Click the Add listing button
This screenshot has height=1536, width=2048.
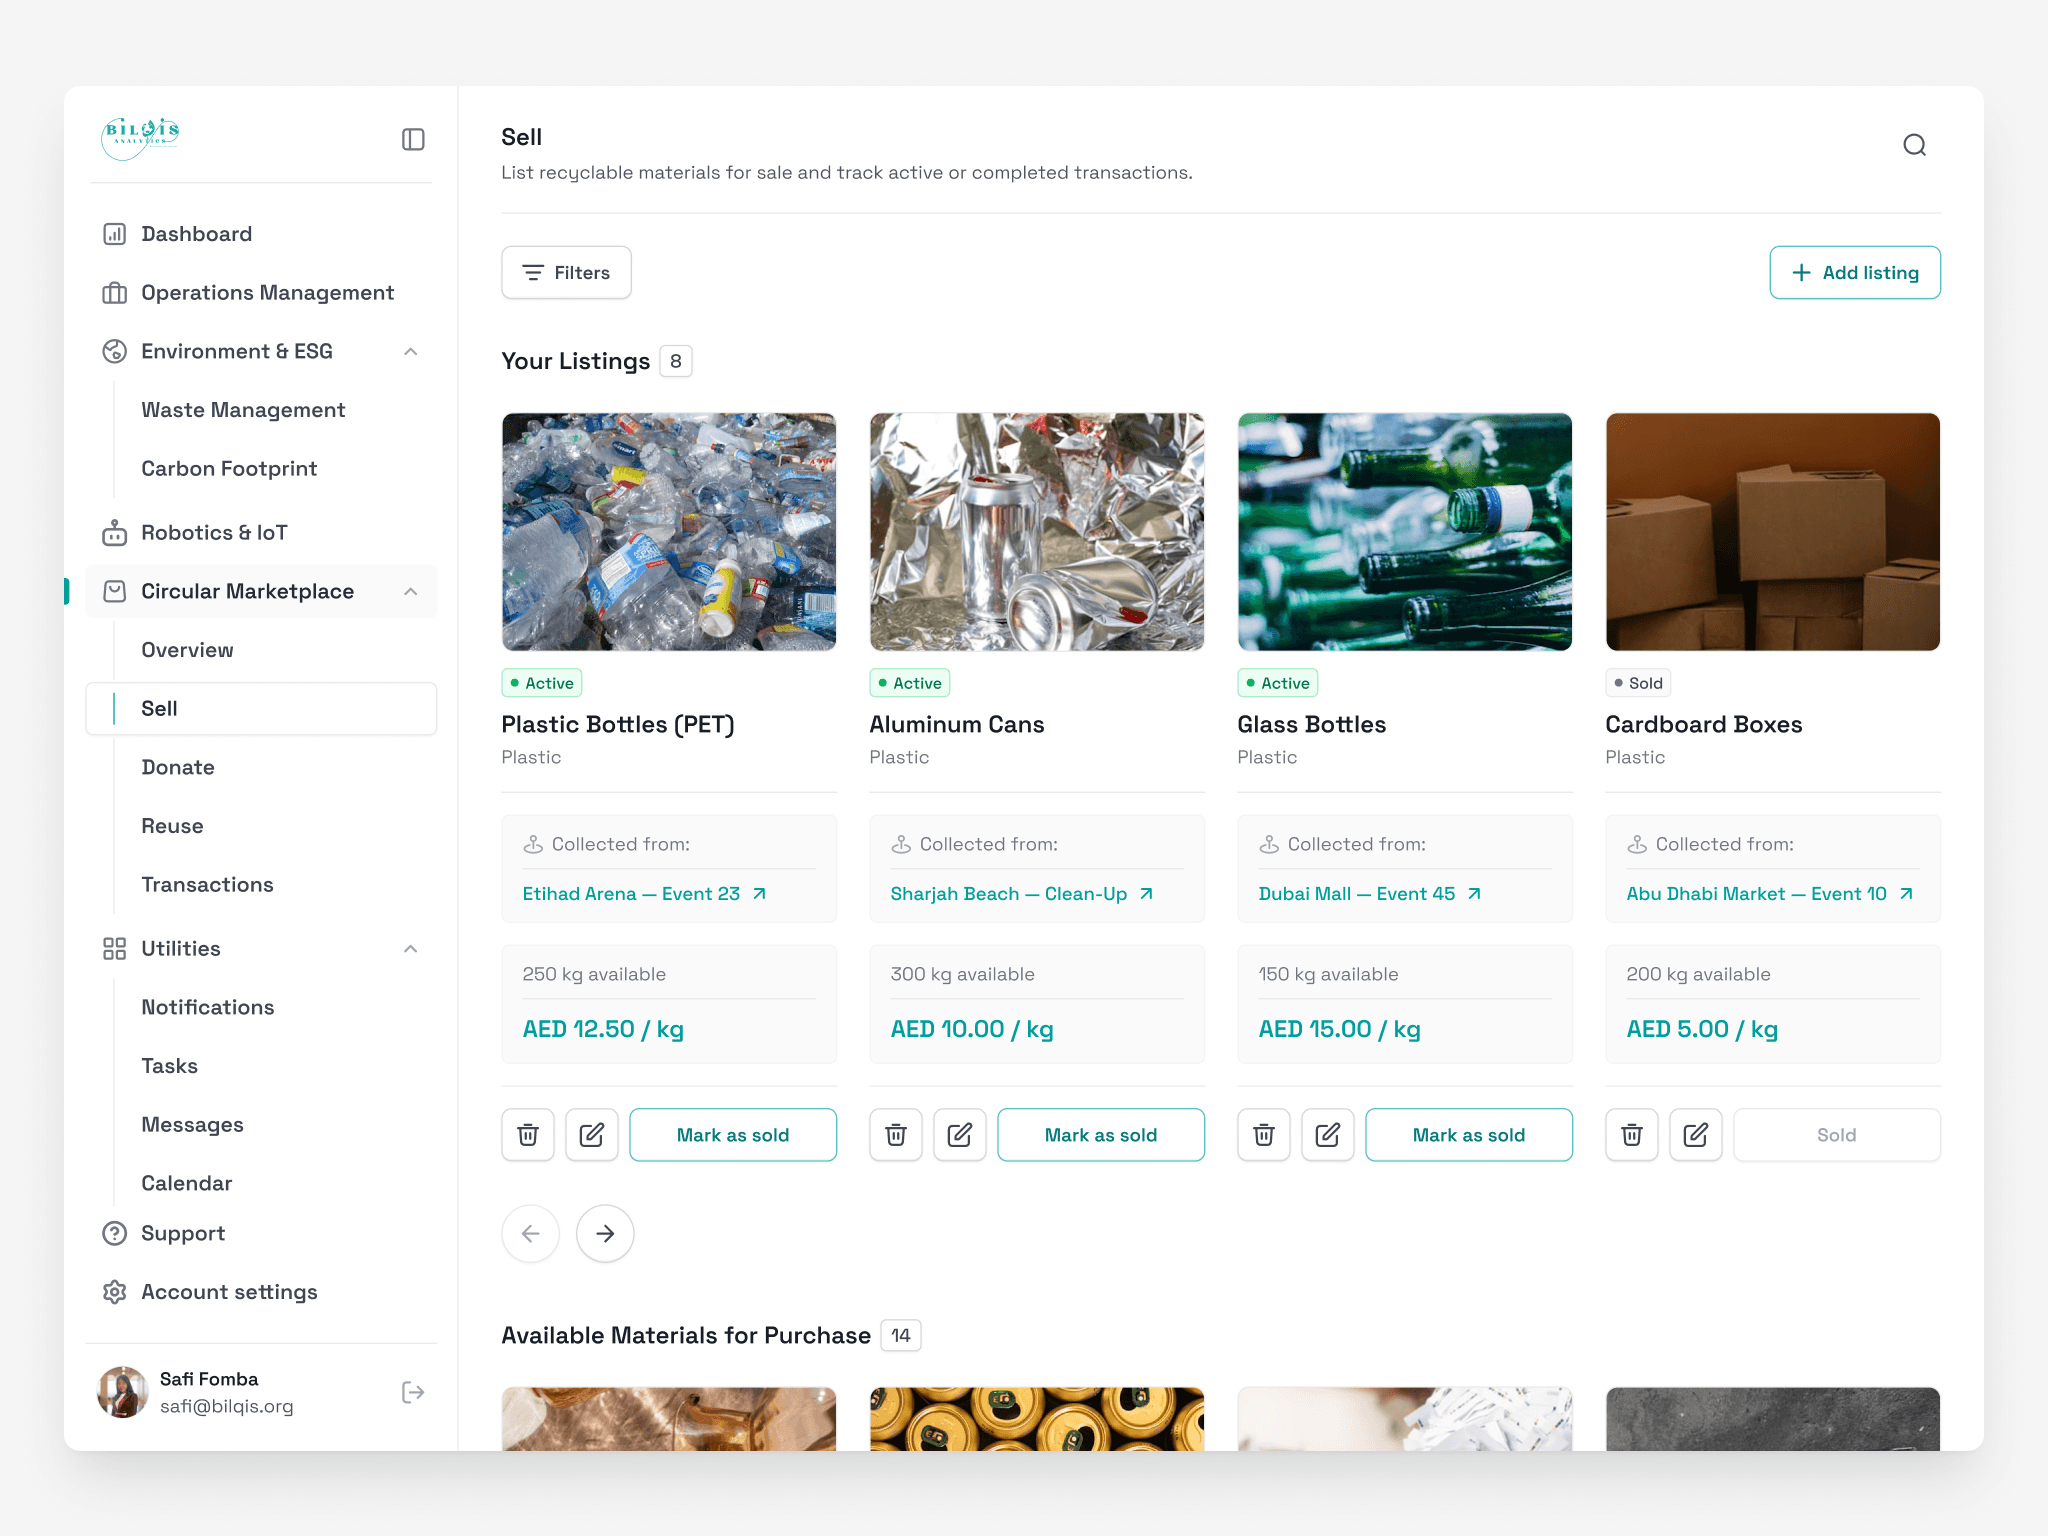point(1855,272)
